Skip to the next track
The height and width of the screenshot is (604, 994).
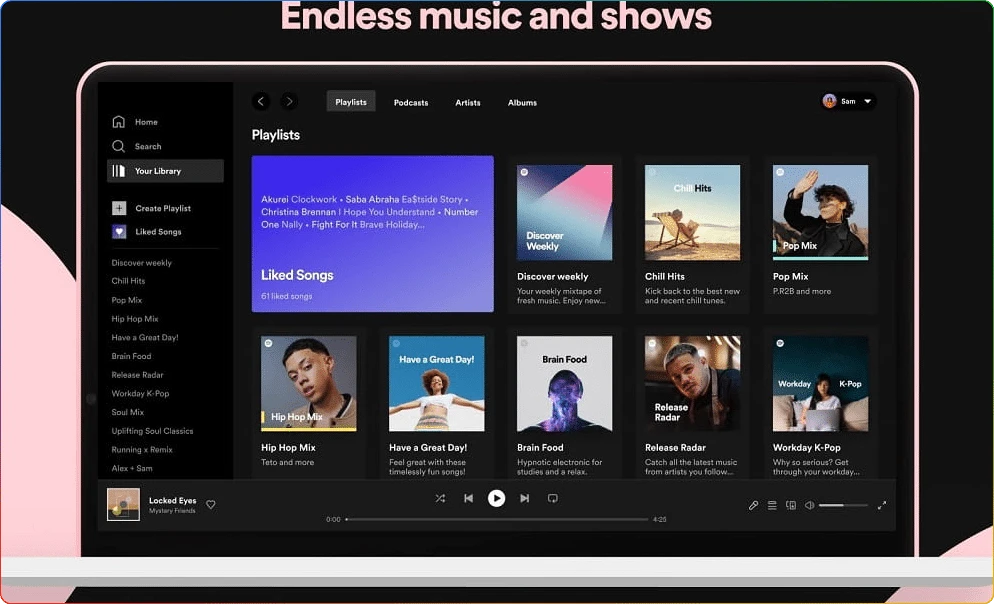524,498
